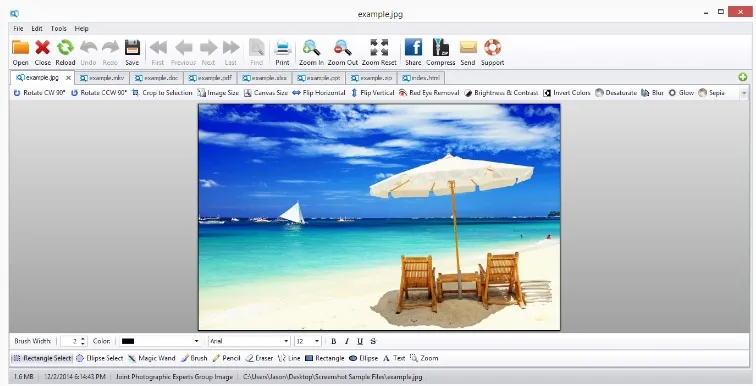
Task: Apply the Blur effect
Action: point(652,93)
